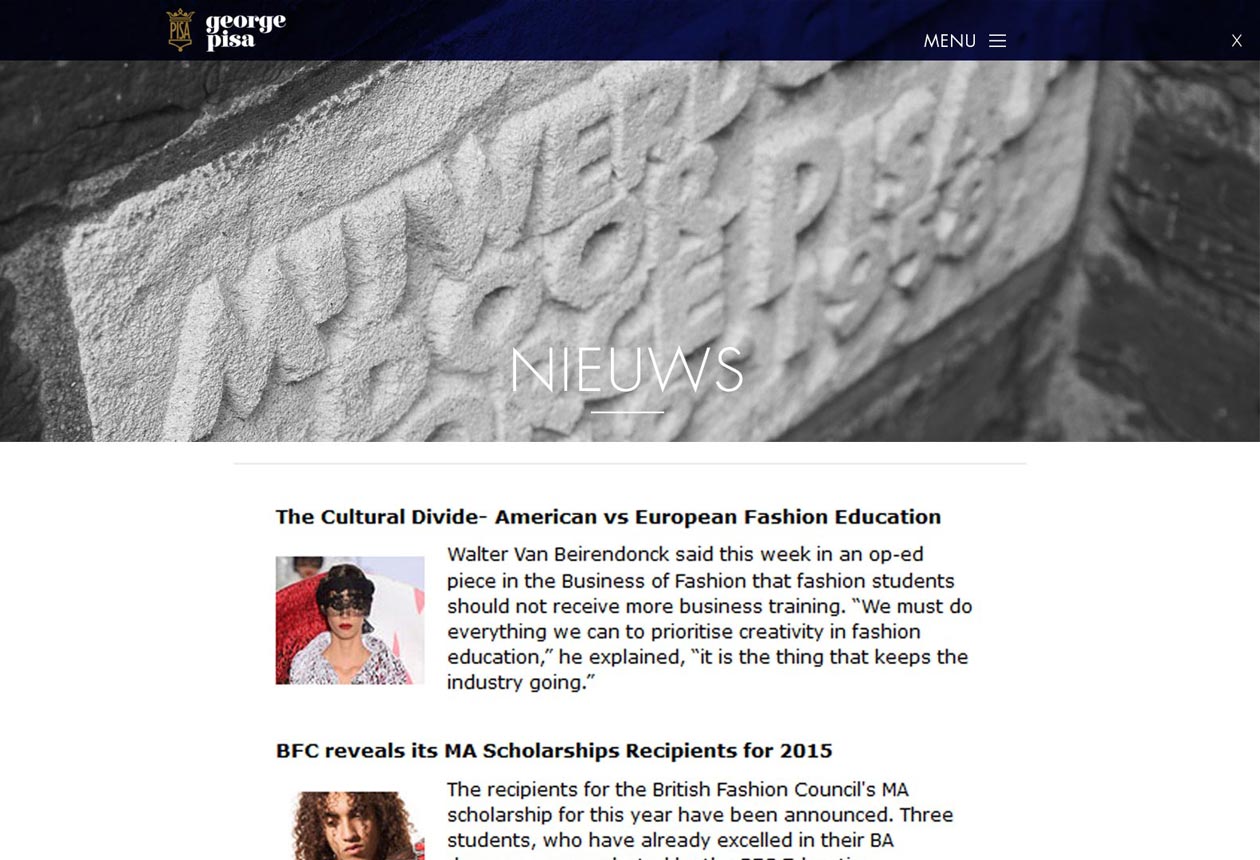Click the dark blue header bar
The image size is (1260, 860).
(x=630, y=30)
